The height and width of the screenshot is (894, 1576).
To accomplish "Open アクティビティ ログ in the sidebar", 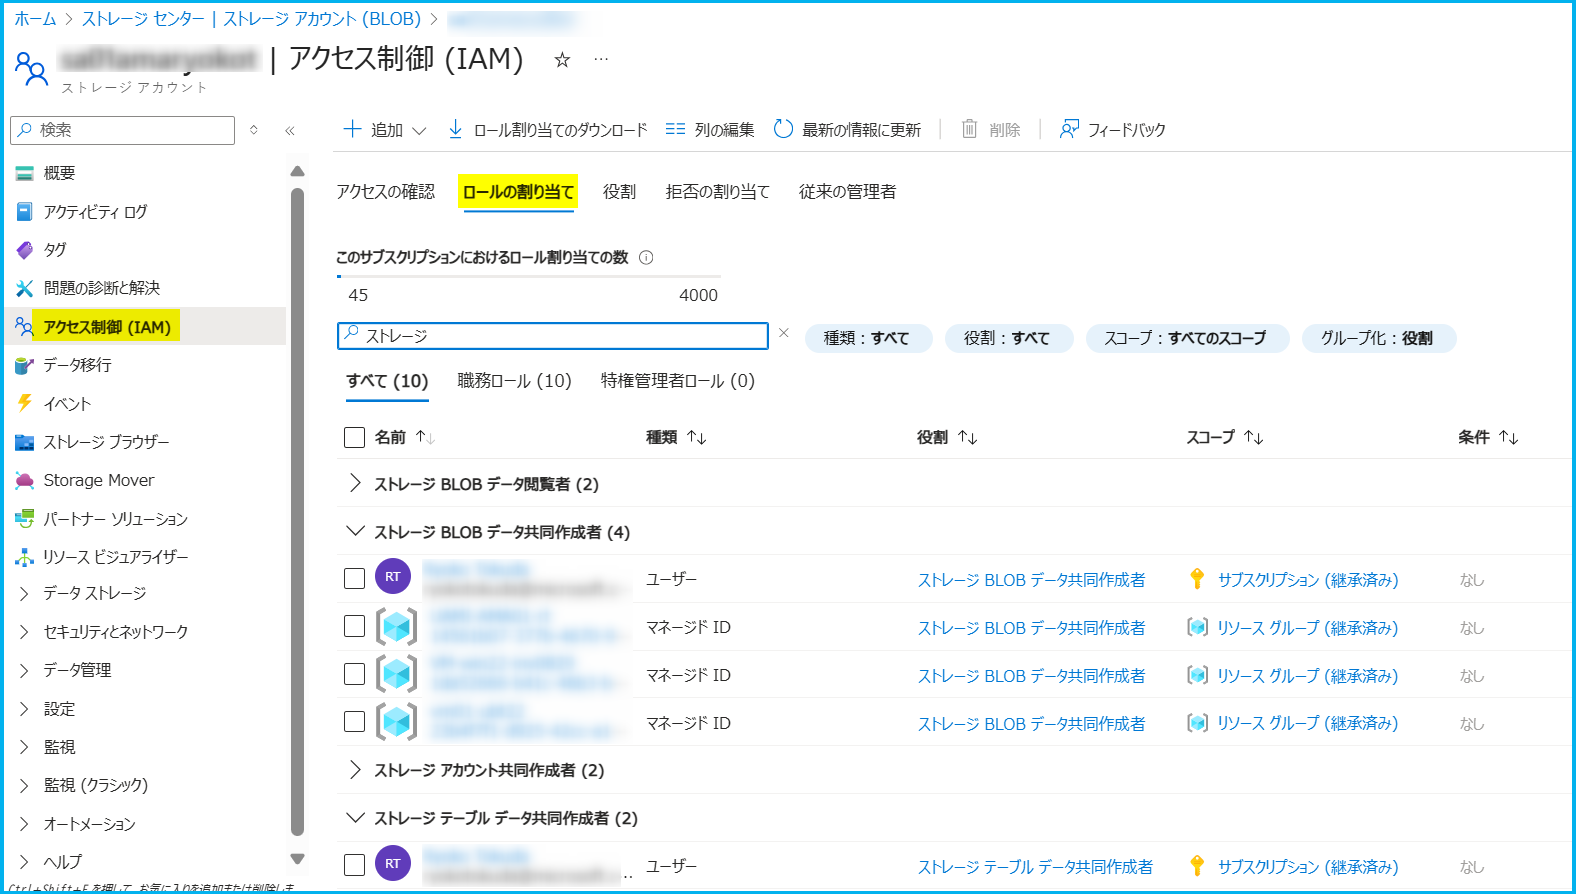I will tap(95, 212).
